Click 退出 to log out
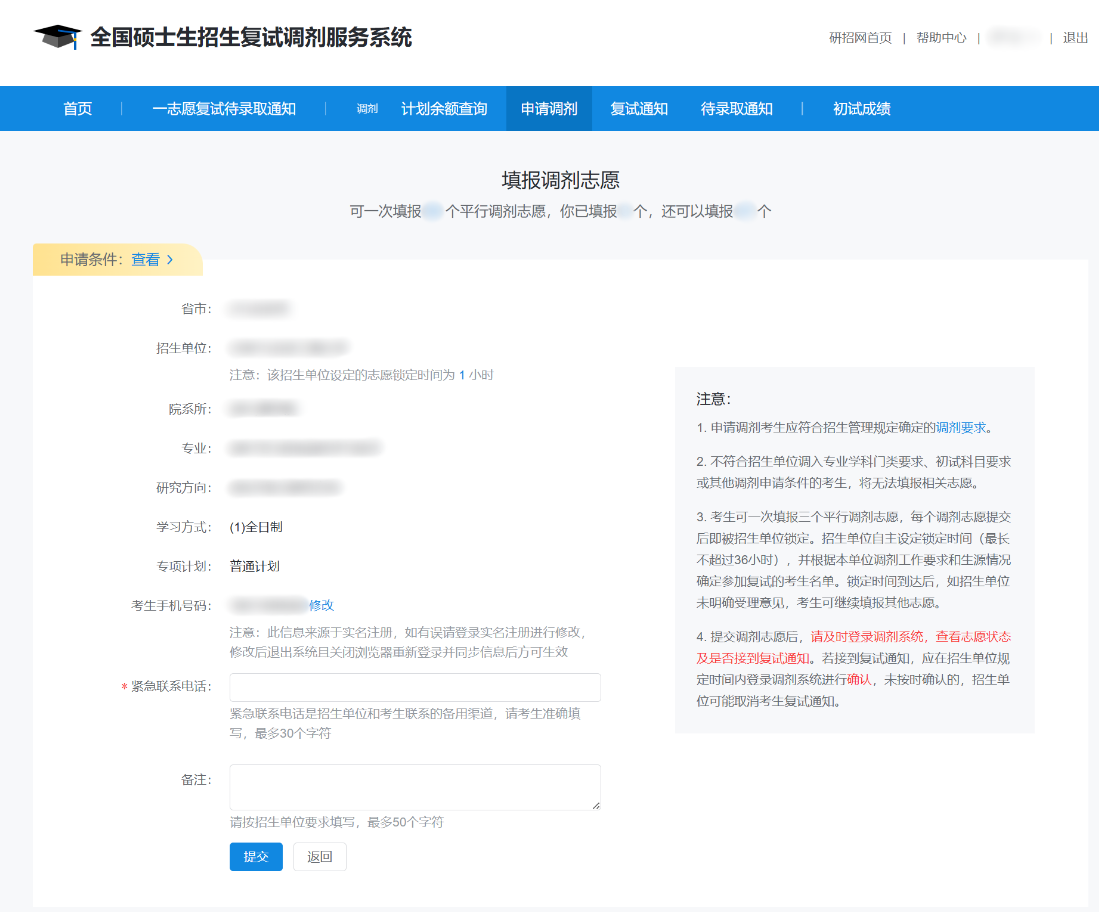Image resolution: width=1099 pixels, height=912 pixels. point(1075,37)
